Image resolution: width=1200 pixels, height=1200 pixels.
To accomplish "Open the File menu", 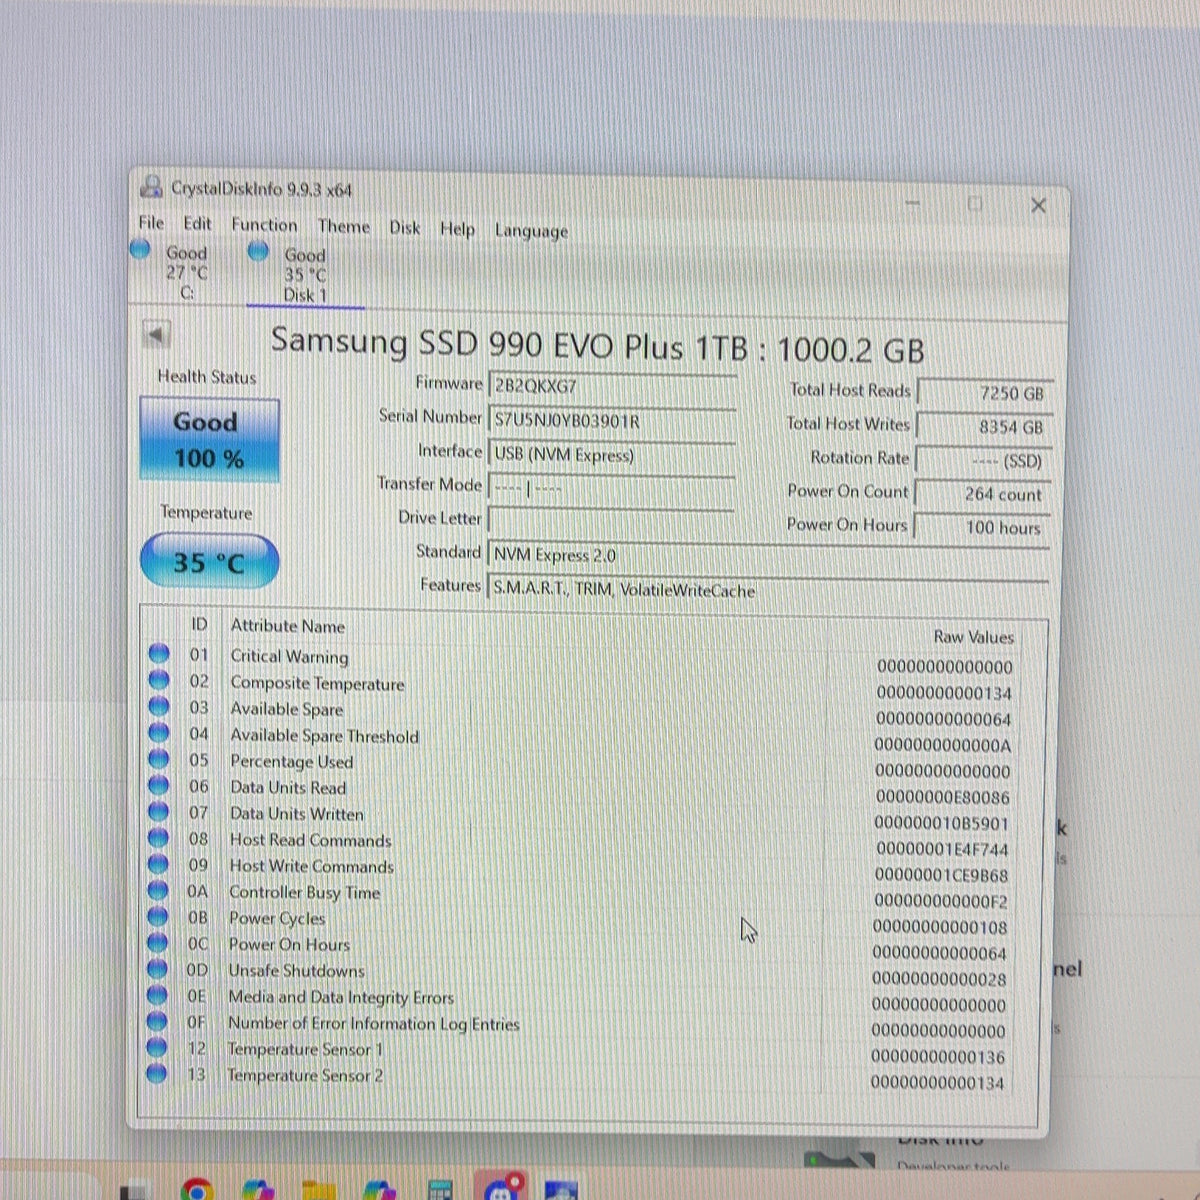I will 151,223.
